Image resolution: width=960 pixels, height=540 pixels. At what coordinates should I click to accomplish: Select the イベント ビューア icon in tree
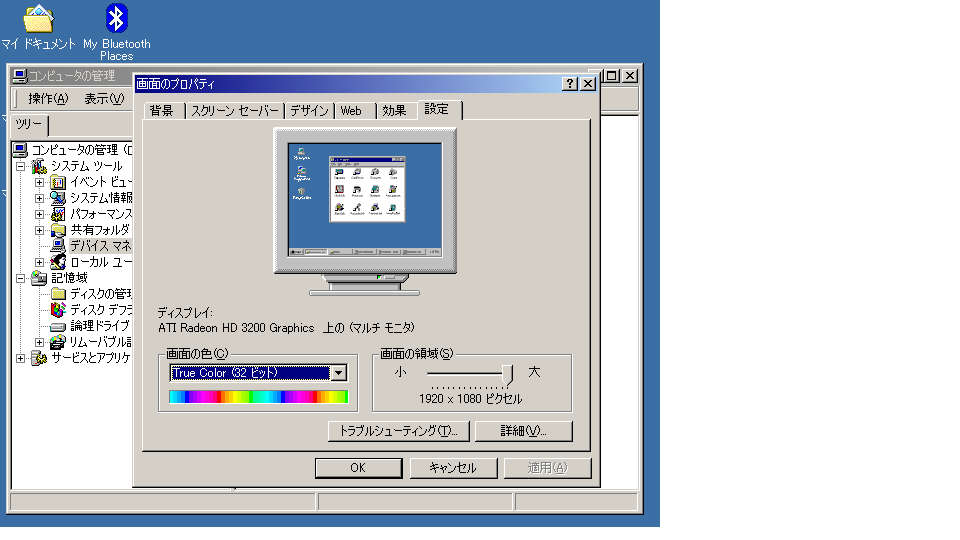pos(58,182)
